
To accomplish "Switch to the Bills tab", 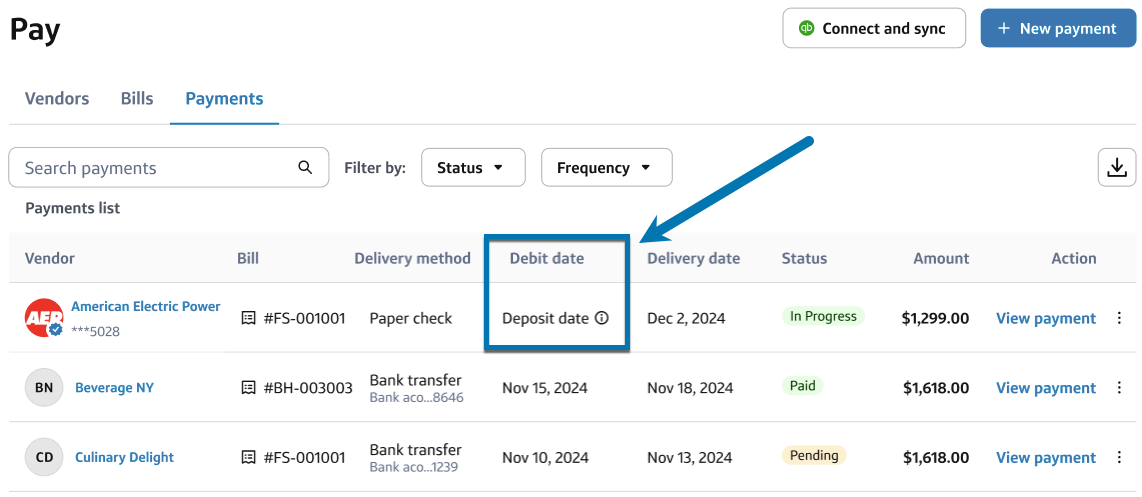I will click(137, 98).
